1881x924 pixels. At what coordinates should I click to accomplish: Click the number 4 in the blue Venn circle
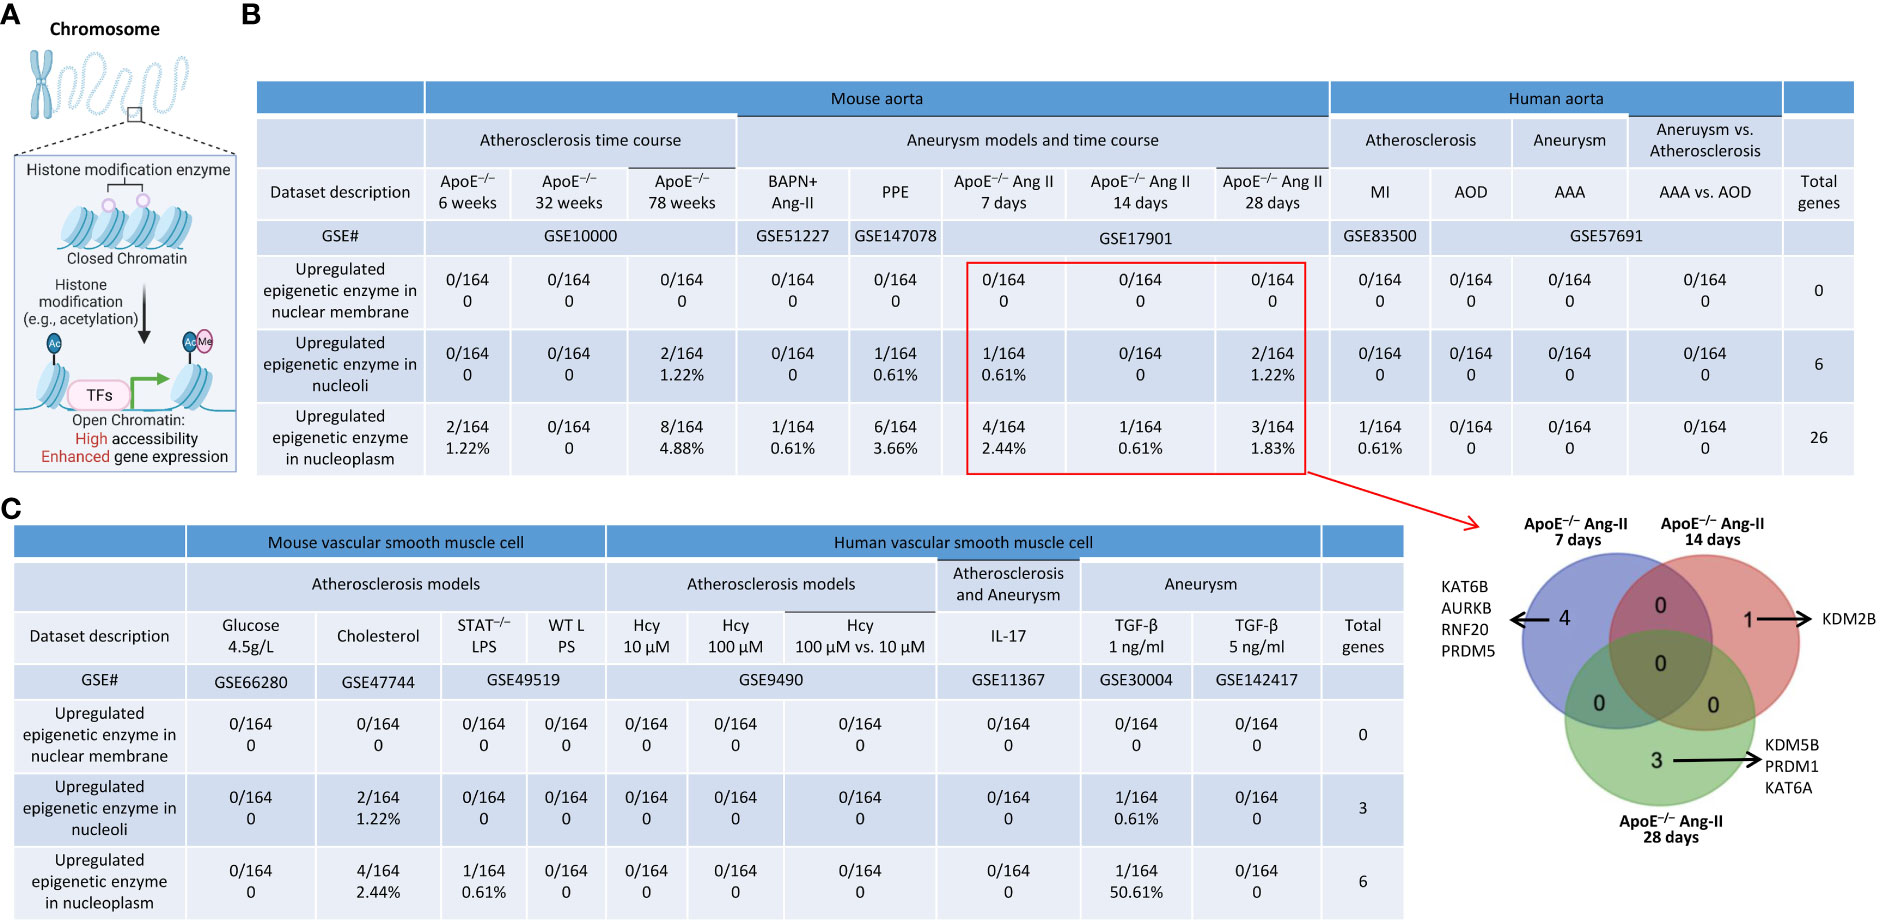click(1565, 619)
